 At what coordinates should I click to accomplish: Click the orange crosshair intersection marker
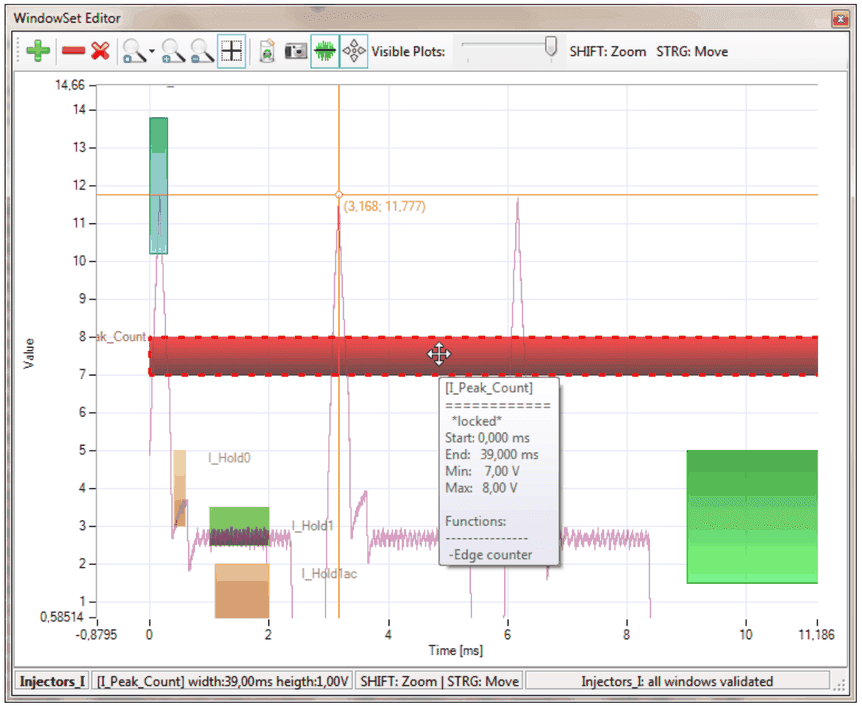(339, 195)
